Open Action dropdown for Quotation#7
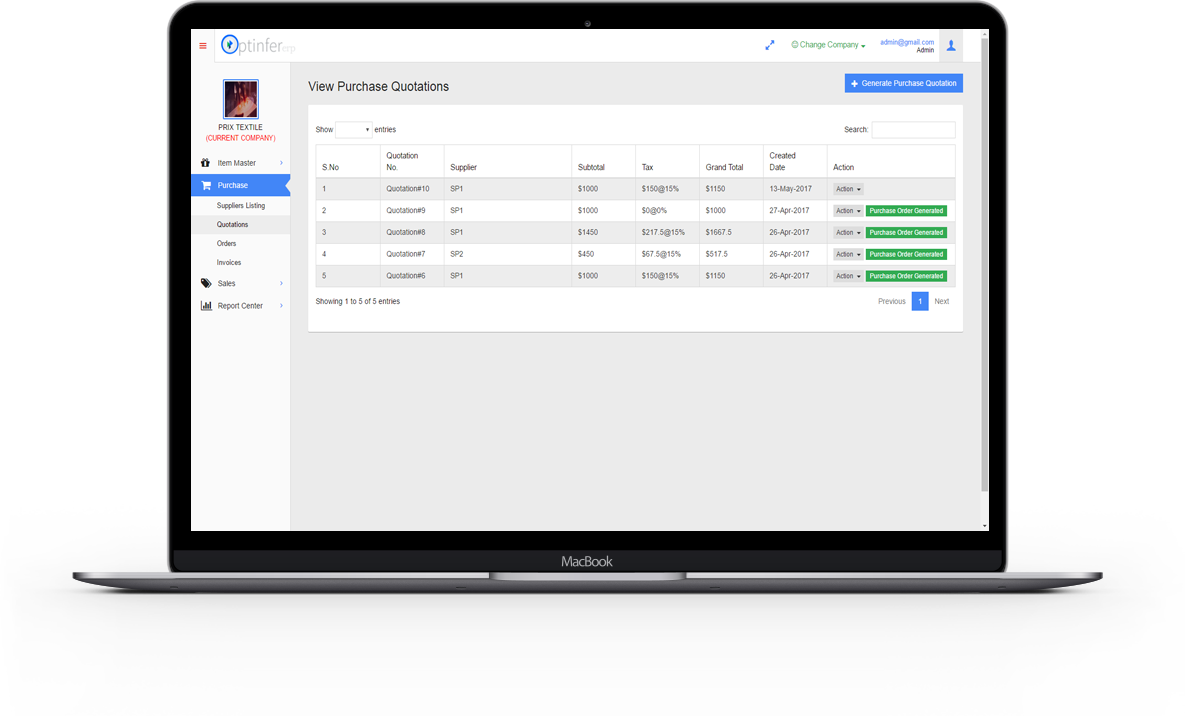The width and height of the screenshot is (1185, 716). pyautogui.click(x=848, y=255)
